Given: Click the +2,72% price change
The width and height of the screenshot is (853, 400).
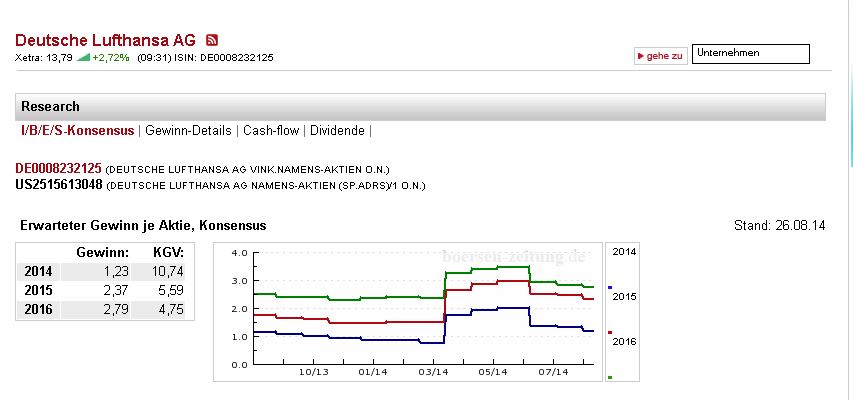Looking at the screenshot, I should tap(111, 57).
